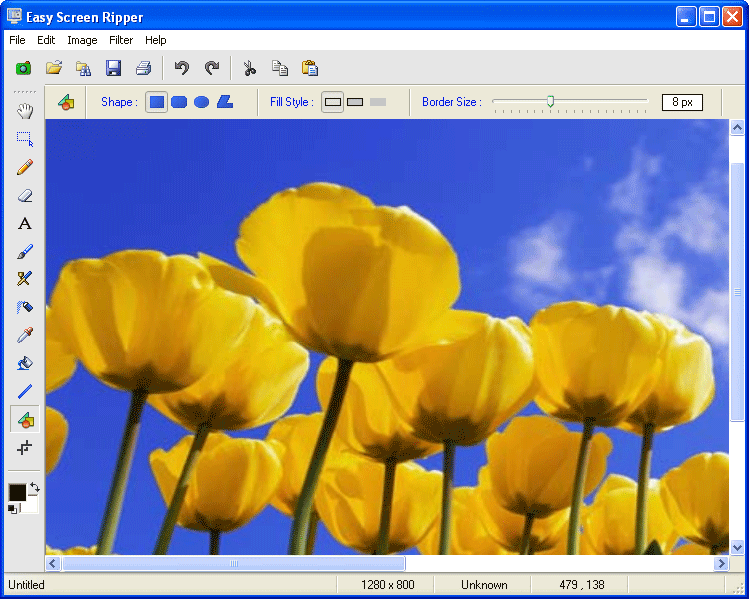Click the green camera capture icon
This screenshot has height=599, width=749.
(23, 68)
